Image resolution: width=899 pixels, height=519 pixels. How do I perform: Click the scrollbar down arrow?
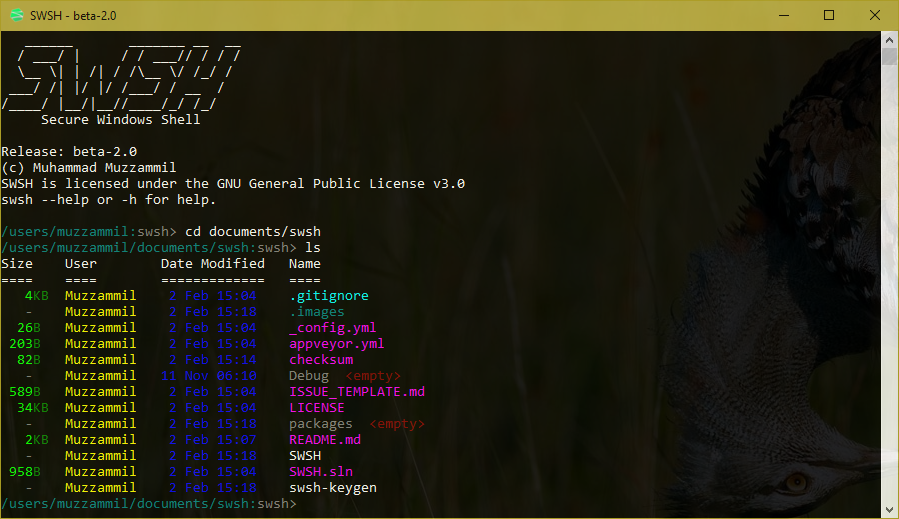click(889, 510)
